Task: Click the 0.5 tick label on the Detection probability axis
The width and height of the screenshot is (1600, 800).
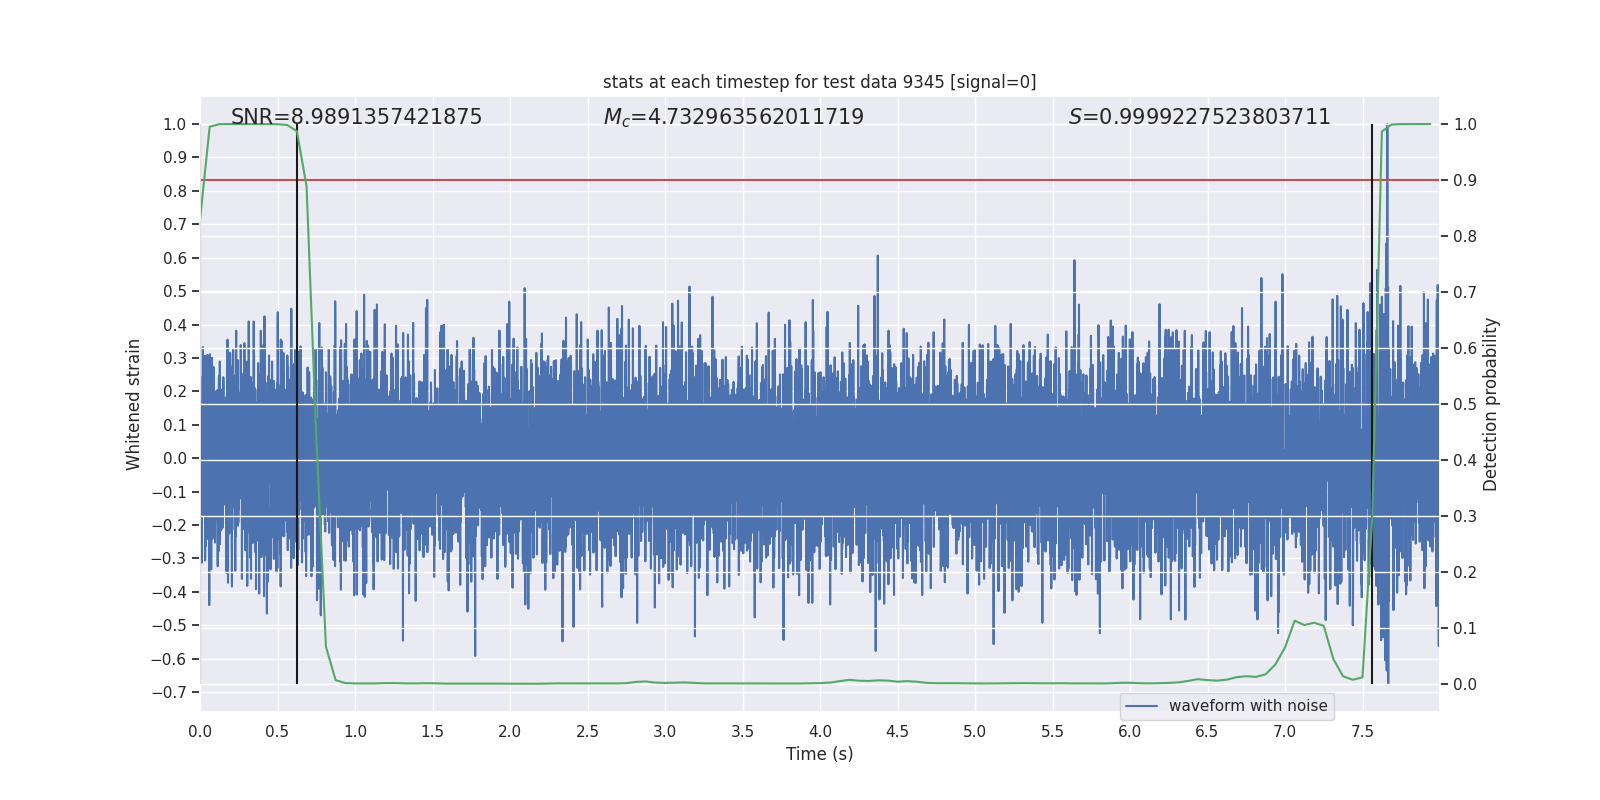Action: click(1464, 404)
